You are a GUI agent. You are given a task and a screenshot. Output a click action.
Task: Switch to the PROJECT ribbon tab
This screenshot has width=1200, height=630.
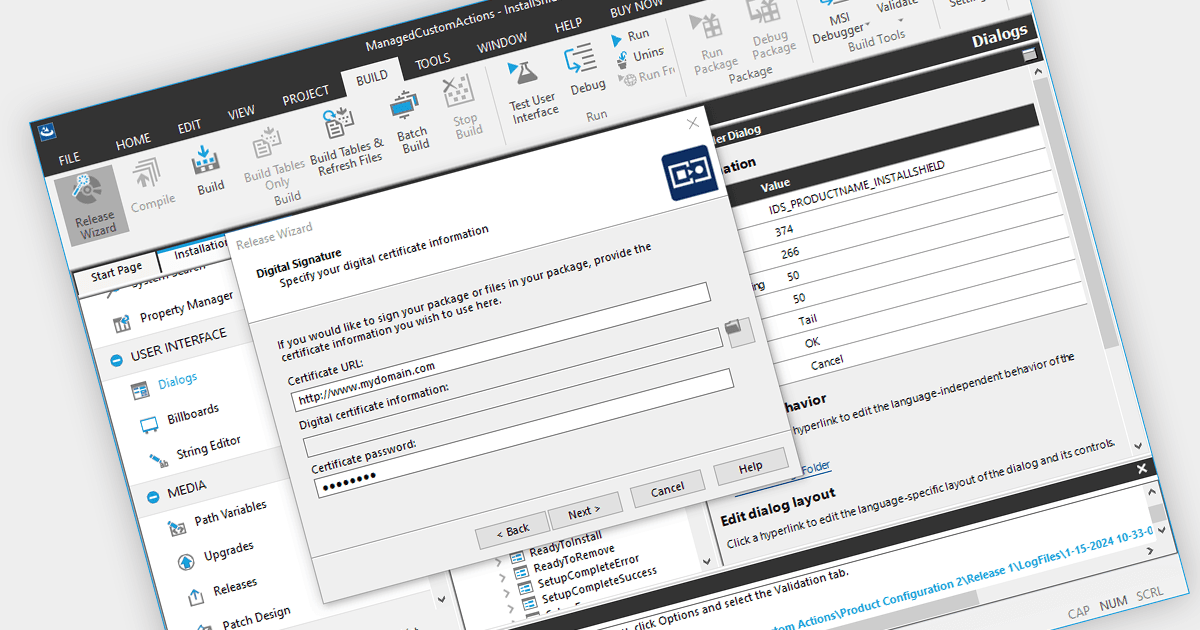click(x=305, y=94)
